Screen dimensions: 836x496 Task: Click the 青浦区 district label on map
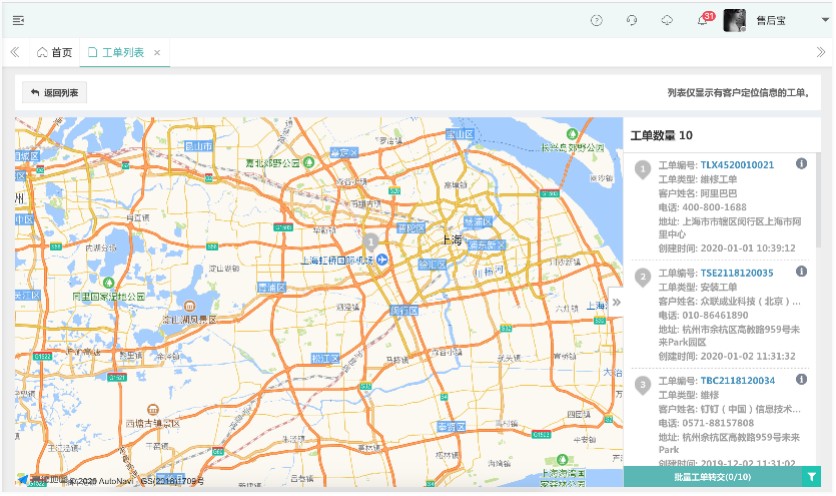[272, 287]
